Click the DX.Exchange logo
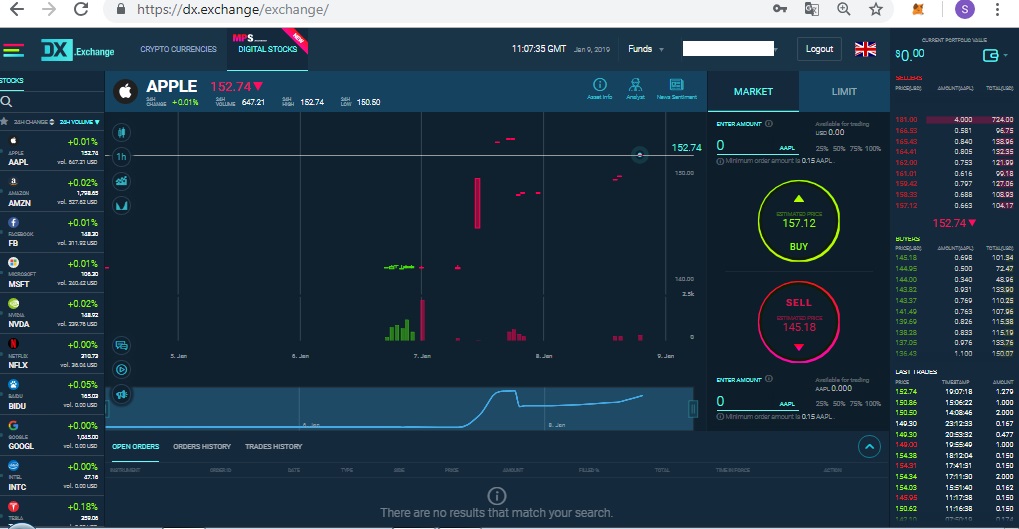 (x=77, y=50)
